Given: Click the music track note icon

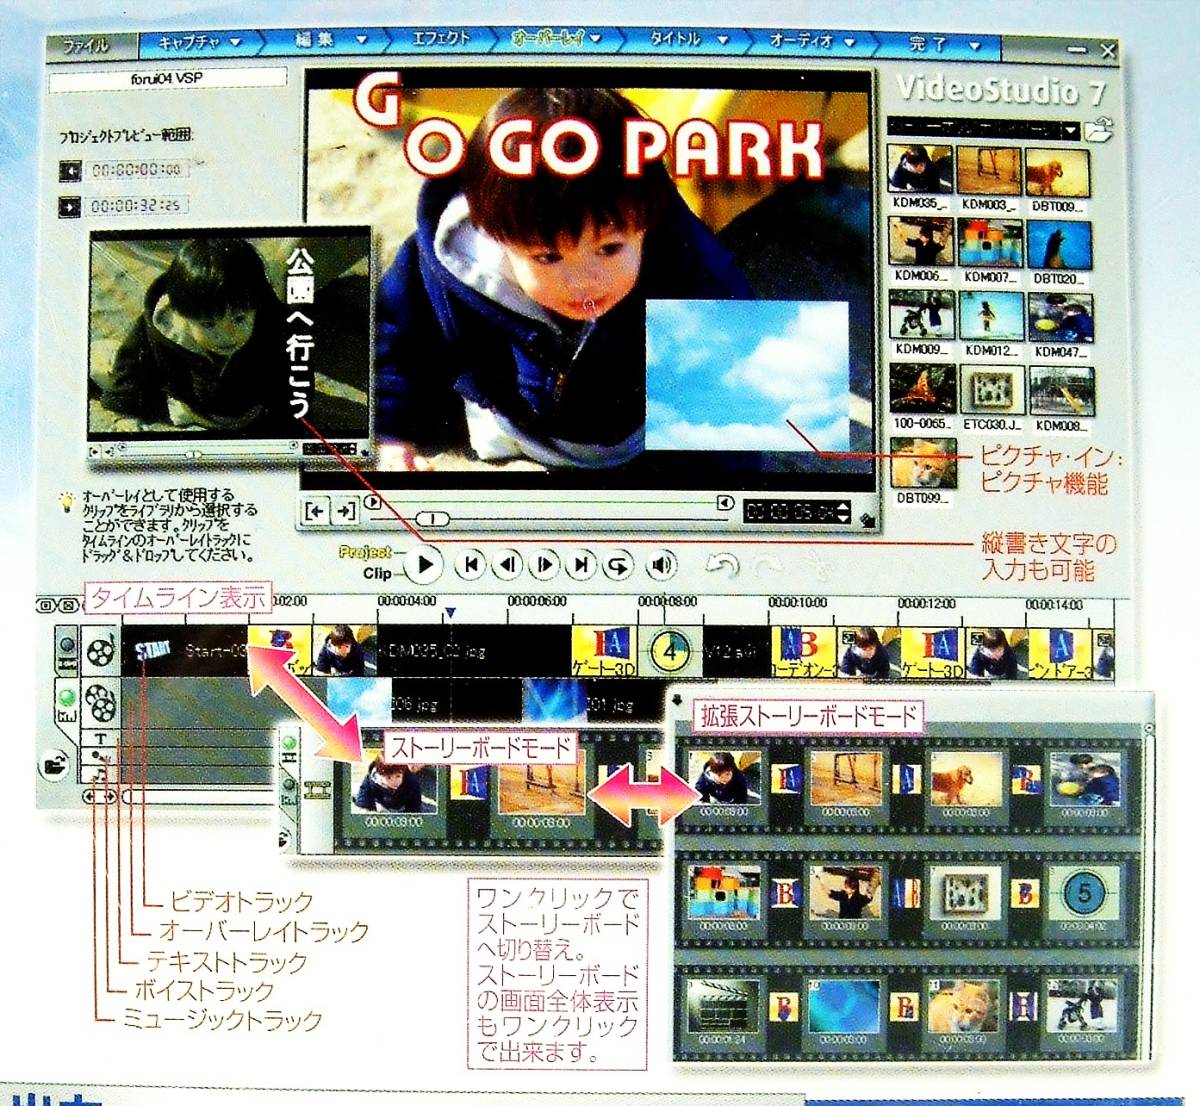Looking at the screenshot, I should tap(102, 773).
